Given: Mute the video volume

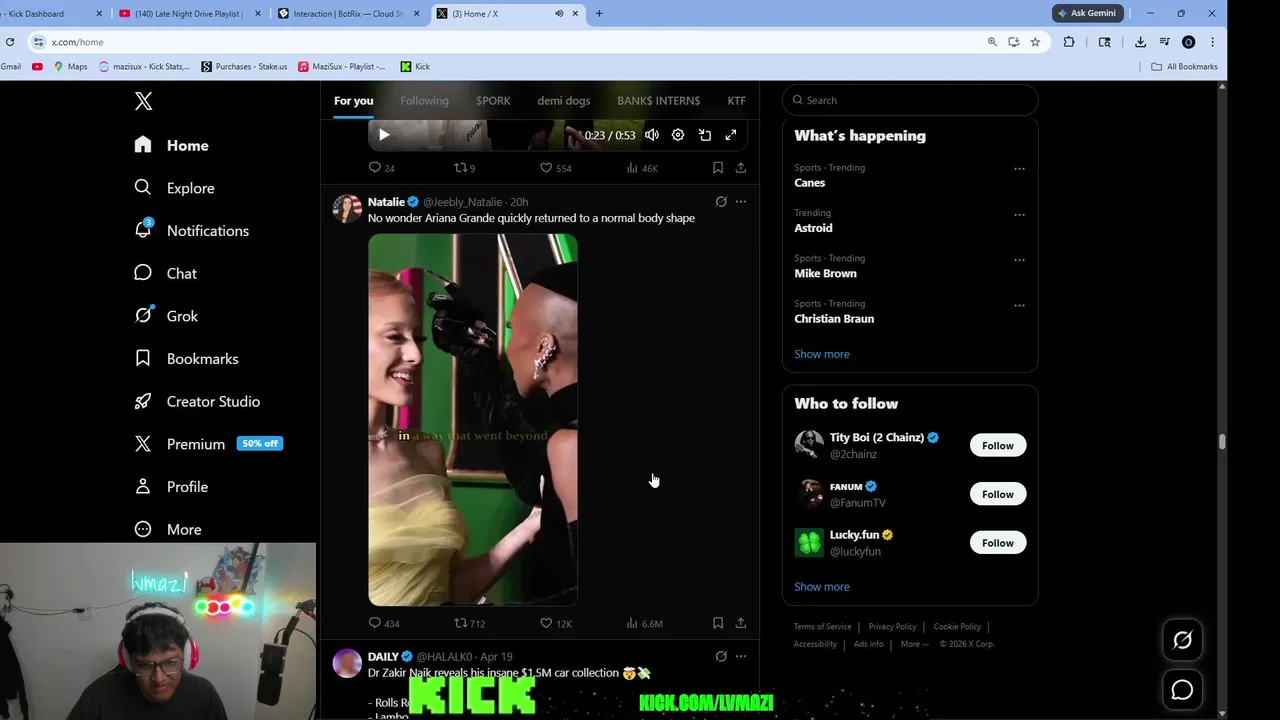Looking at the screenshot, I should (652, 135).
